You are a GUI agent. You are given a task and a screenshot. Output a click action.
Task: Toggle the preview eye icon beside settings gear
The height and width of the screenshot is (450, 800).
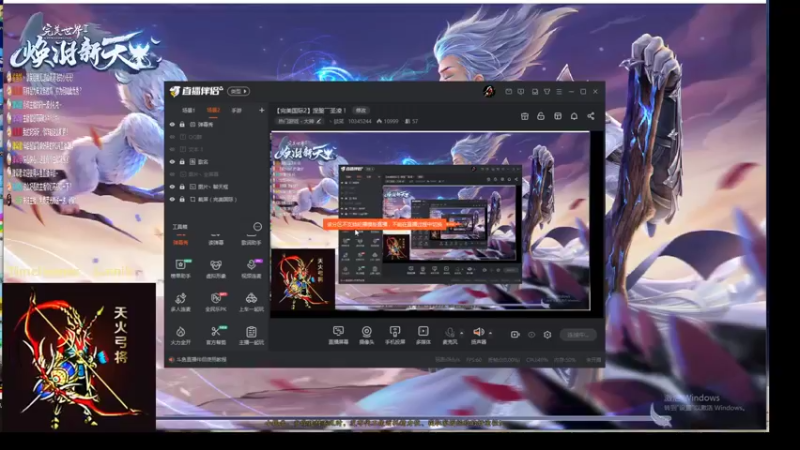531,335
